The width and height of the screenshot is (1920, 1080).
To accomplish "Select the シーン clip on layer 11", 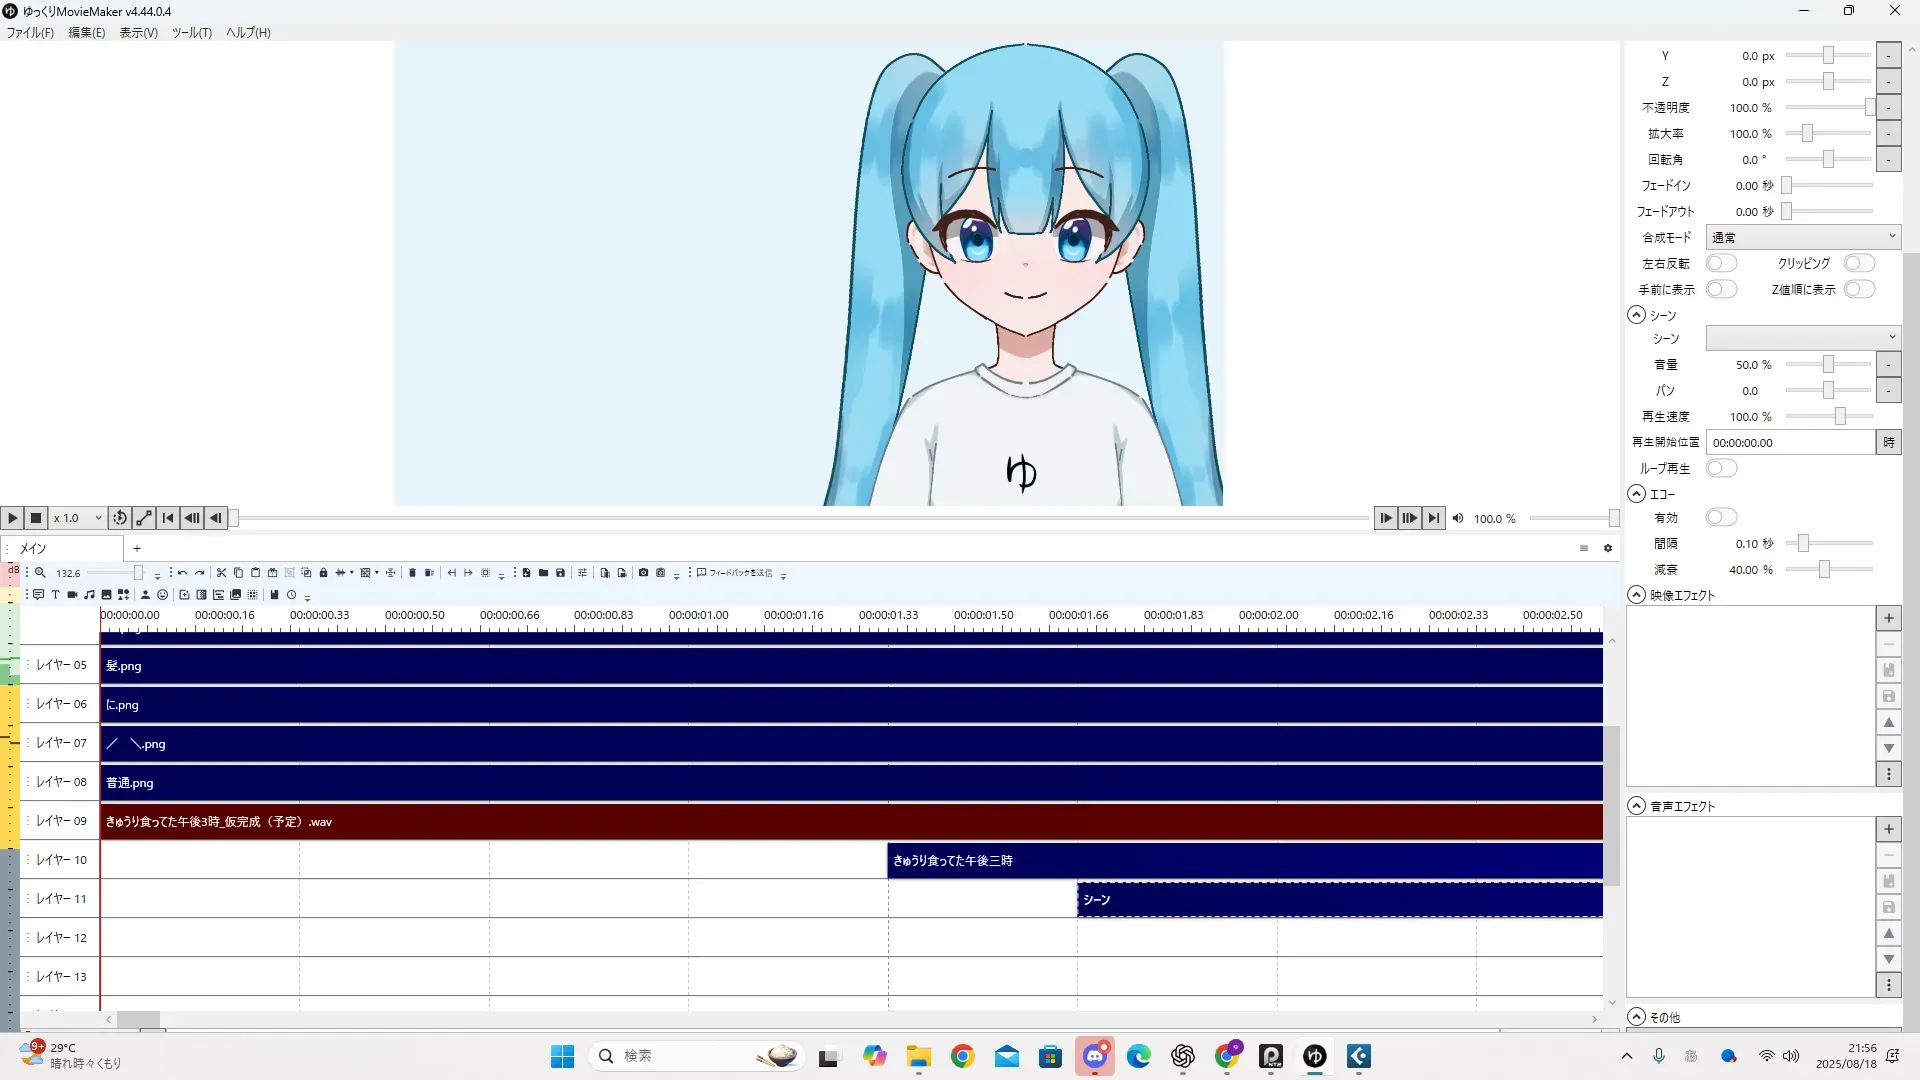I will (1338, 900).
